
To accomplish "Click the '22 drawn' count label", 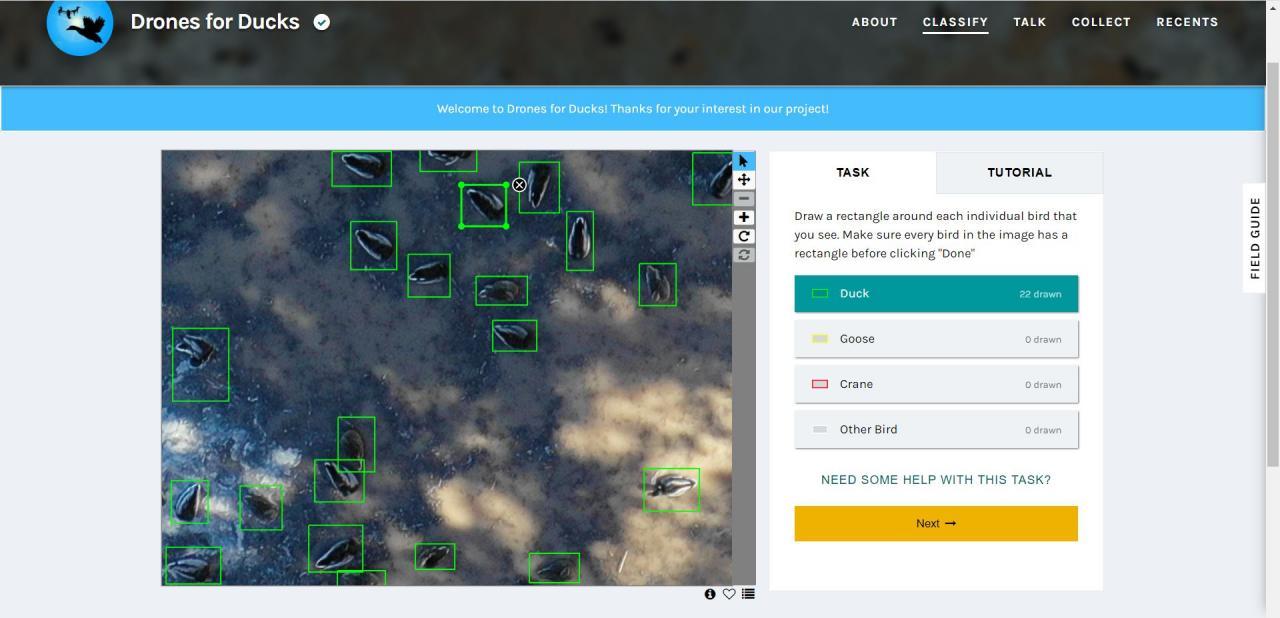I will [x=1040, y=294].
